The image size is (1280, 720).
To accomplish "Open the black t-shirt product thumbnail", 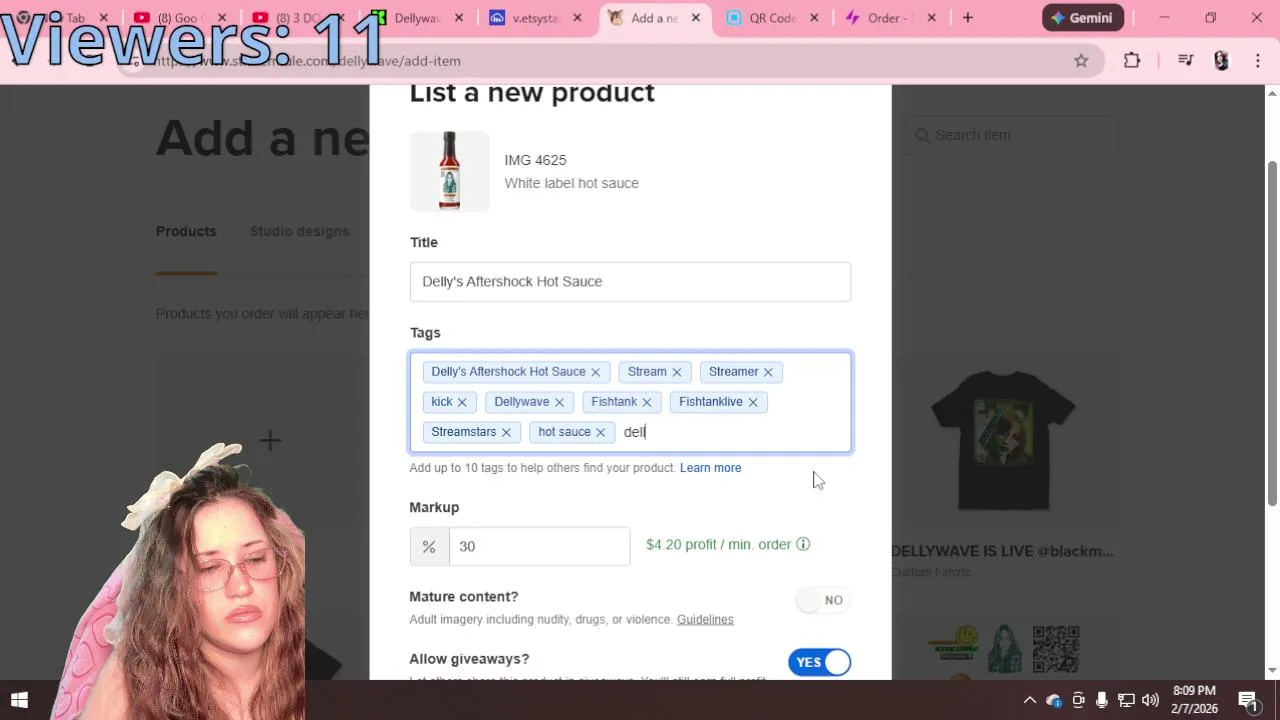I will pyautogui.click(x=1003, y=440).
